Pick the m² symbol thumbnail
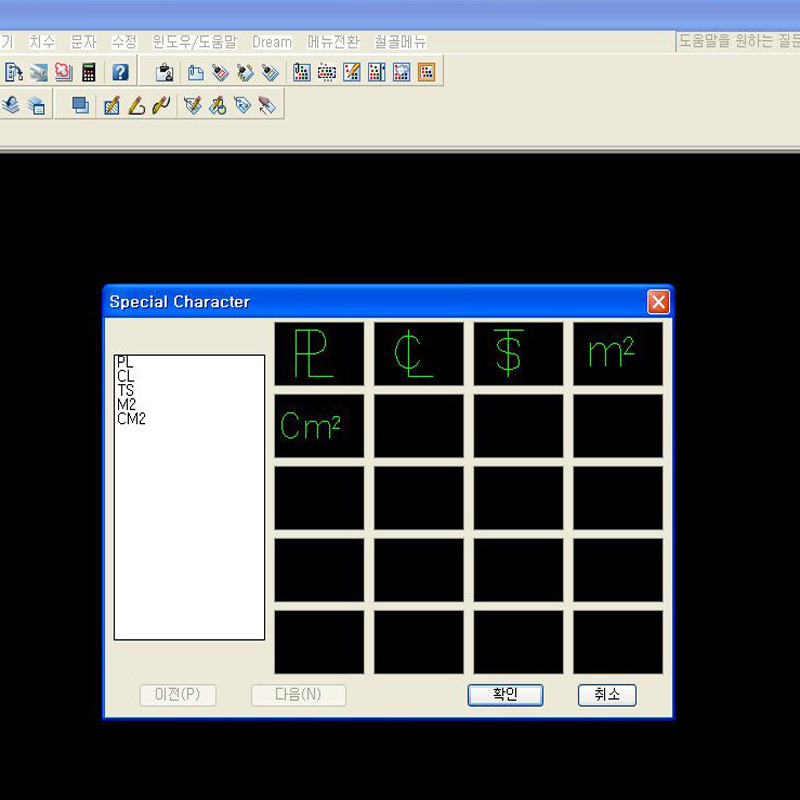800x800 pixels. pos(618,354)
